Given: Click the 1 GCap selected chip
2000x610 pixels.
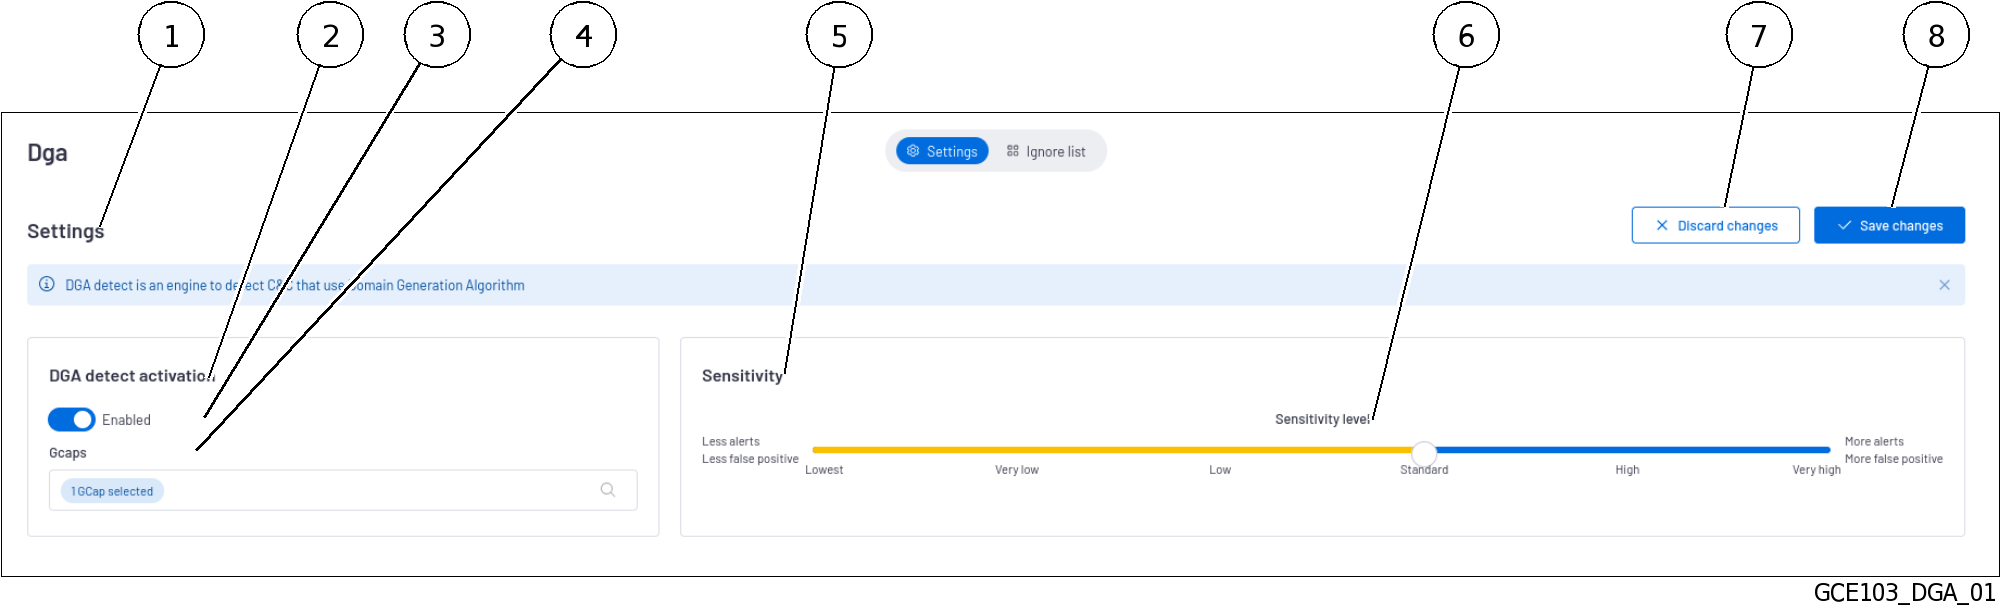Looking at the screenshot, I should [111, 490].
